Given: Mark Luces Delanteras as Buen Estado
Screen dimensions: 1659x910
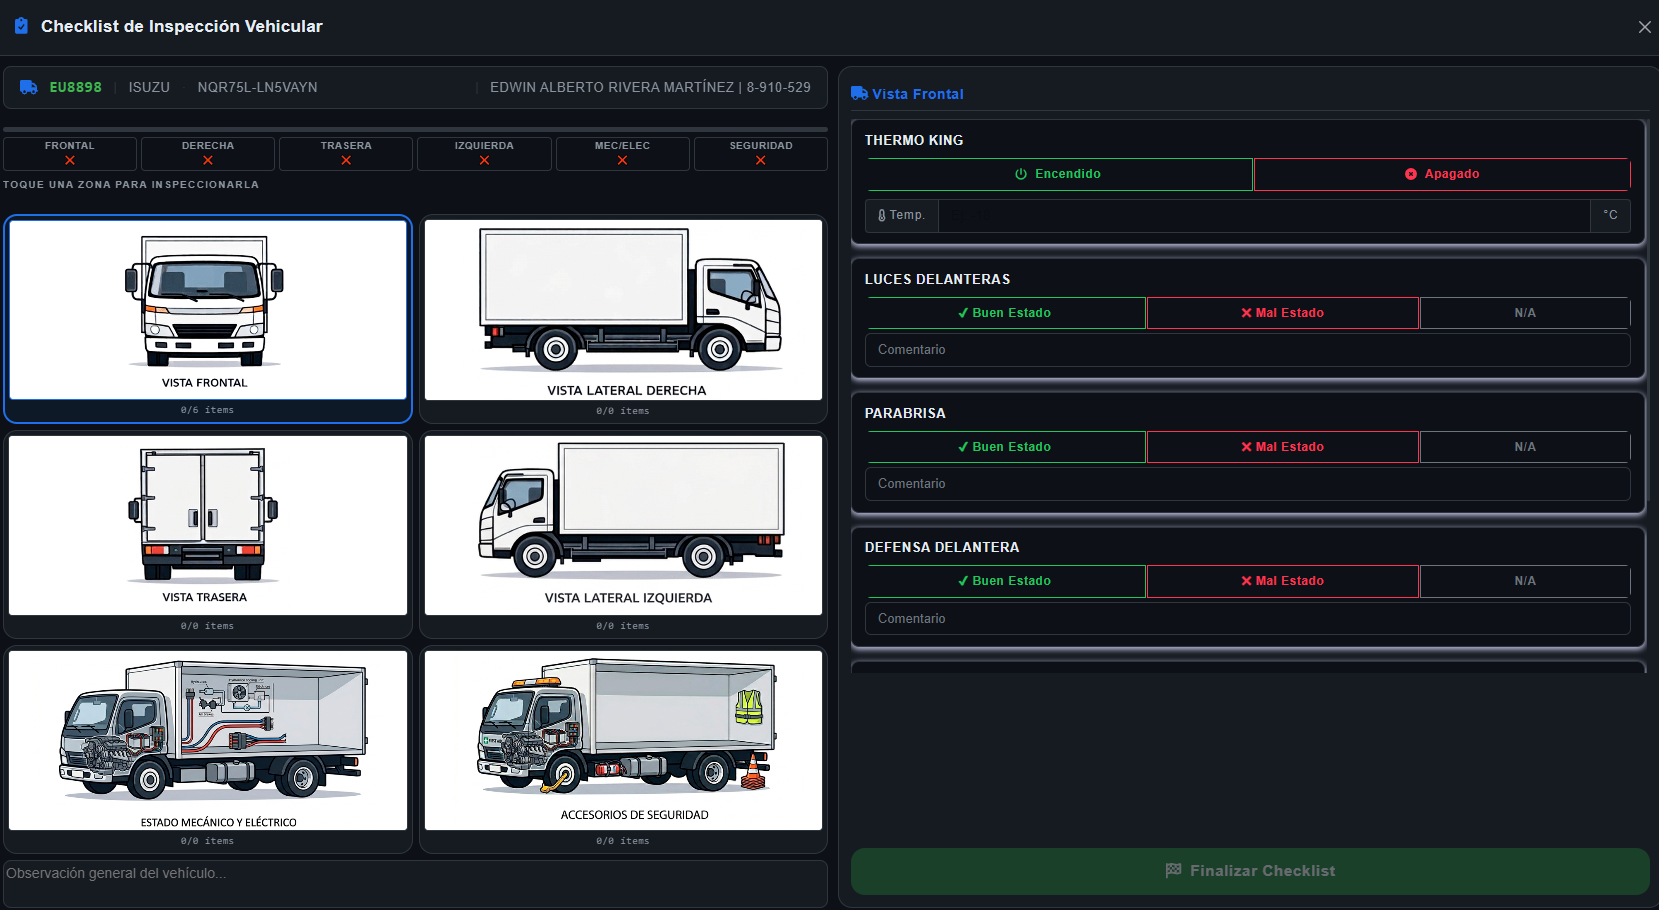Looking at the screenshot, I should [1006, 313].
